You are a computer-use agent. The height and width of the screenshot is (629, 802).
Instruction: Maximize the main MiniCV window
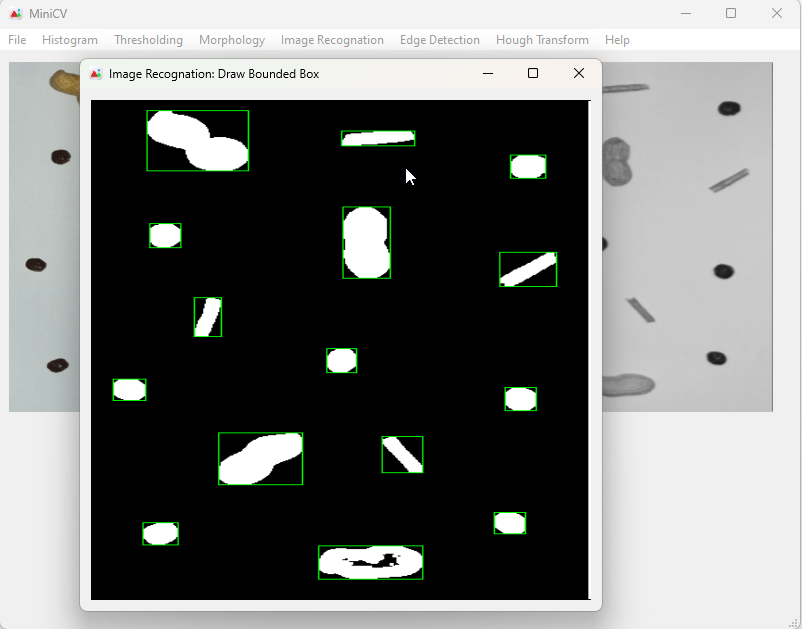click(731, 14)
